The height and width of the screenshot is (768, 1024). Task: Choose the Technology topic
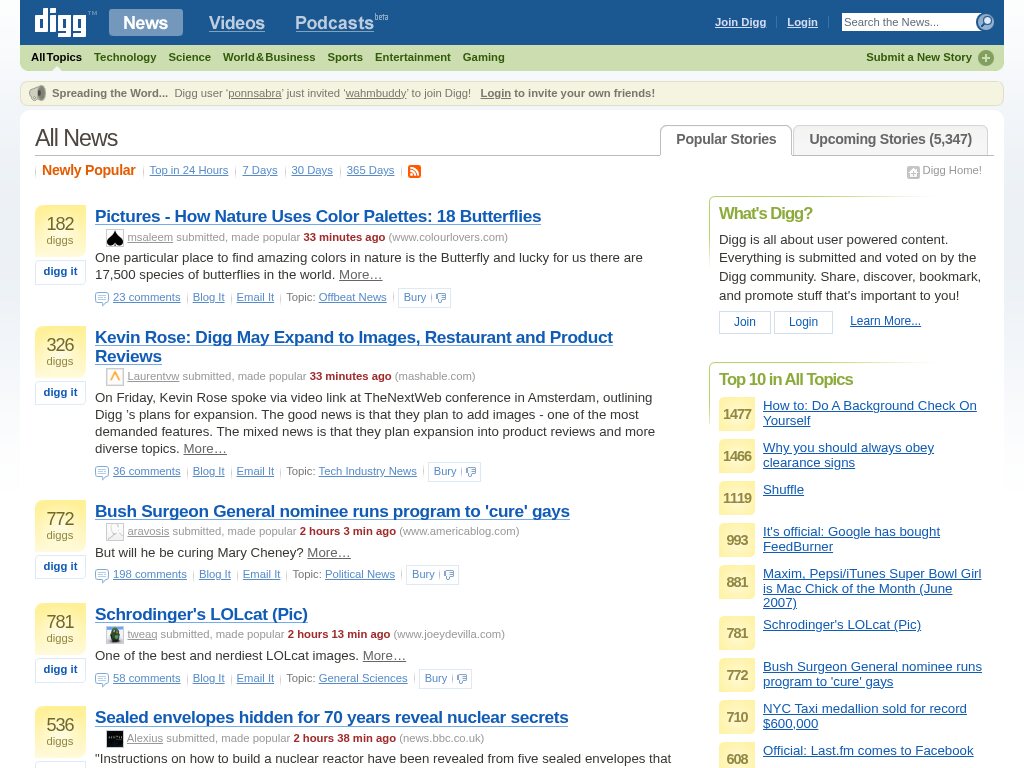(x=125, y=57)
